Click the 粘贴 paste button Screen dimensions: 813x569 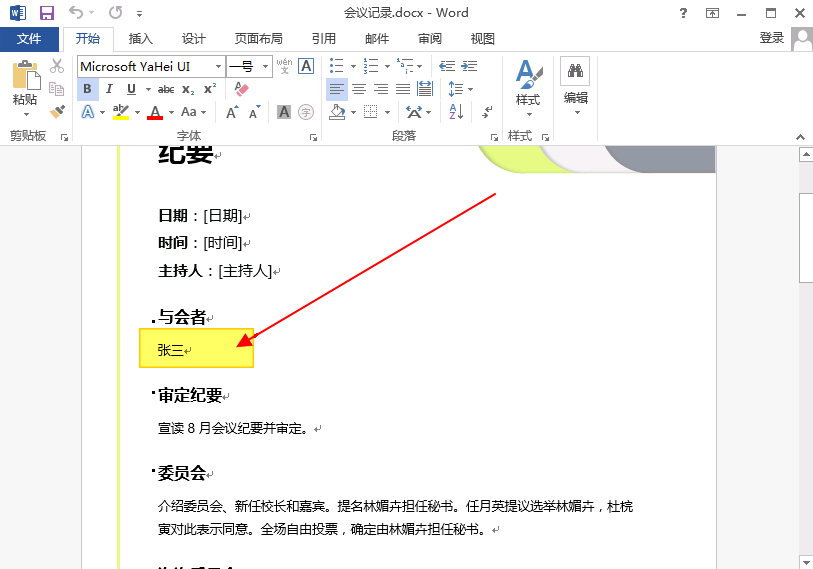click(x=25, y=88)
